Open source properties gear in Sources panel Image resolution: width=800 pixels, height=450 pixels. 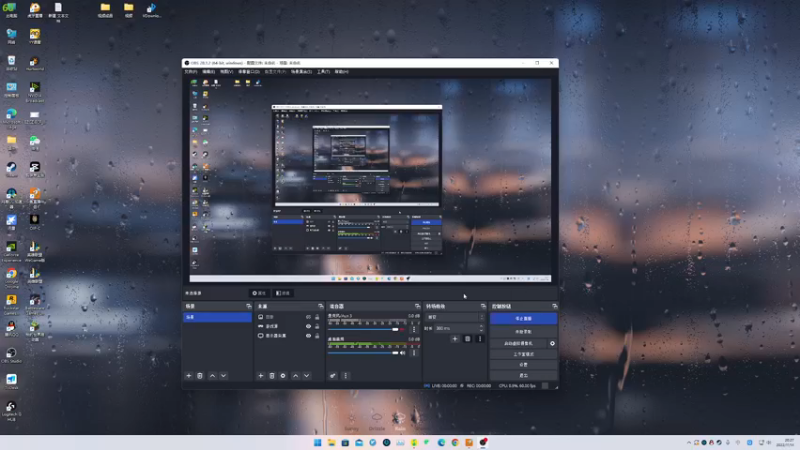(x=283, y=376)
